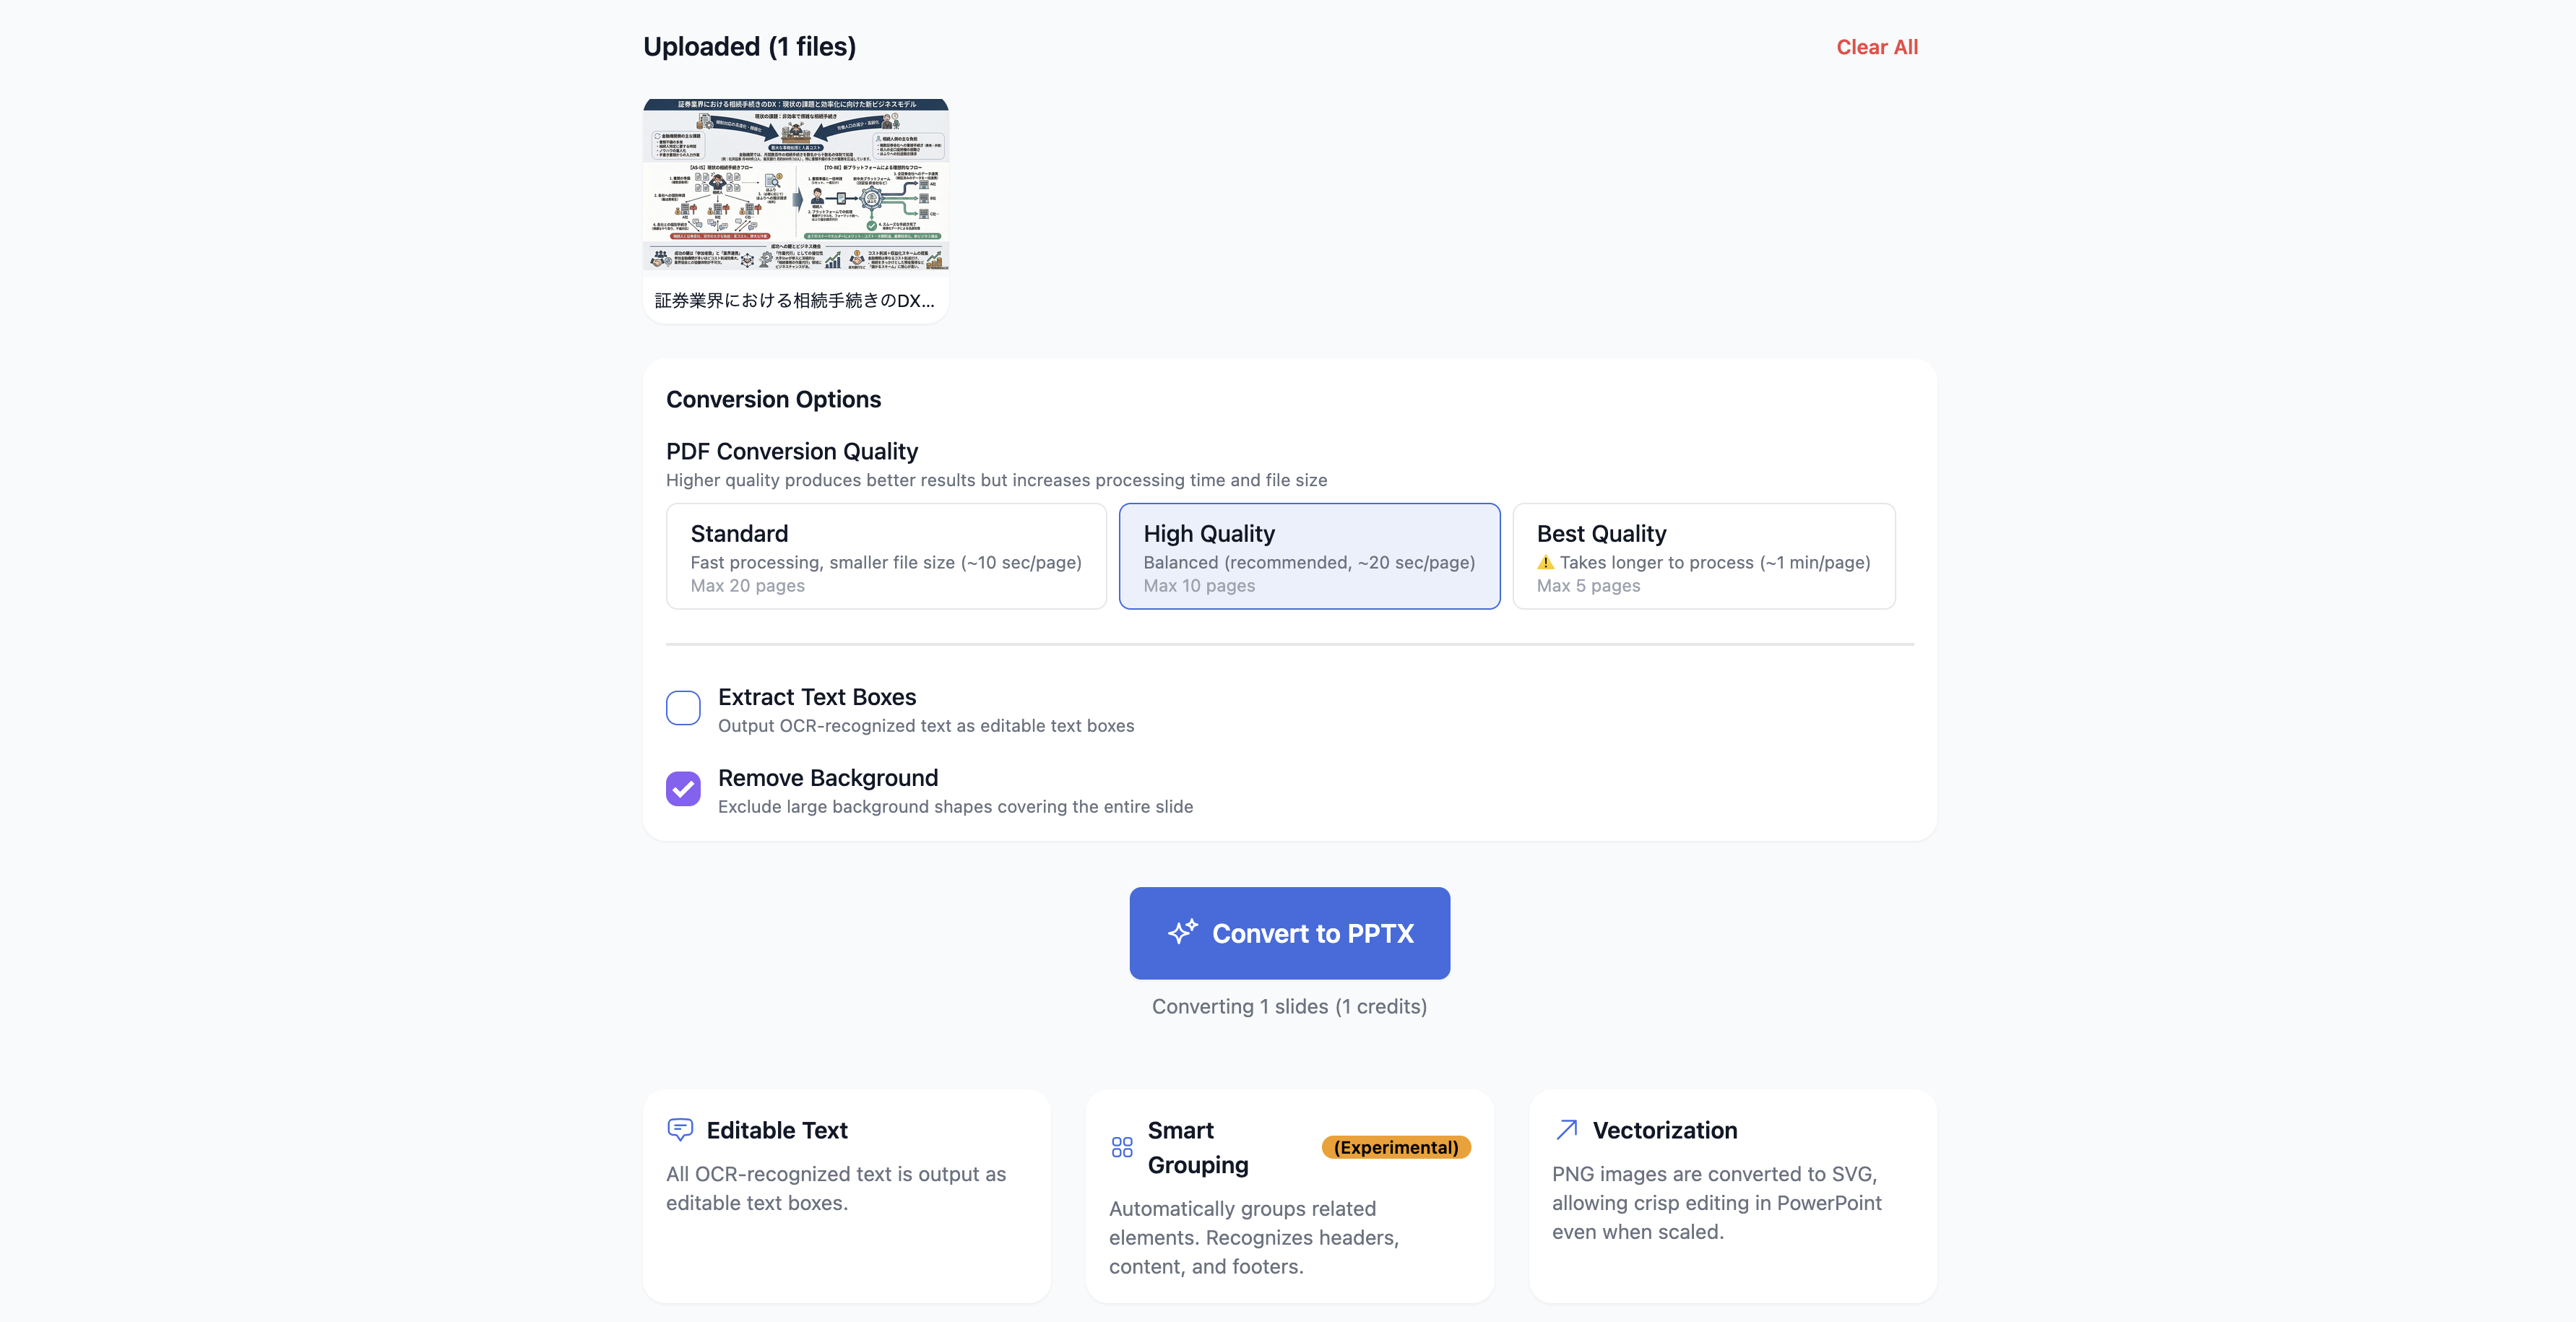The image size is (2576, 1322).
Task: Click the Converting 1 slides credits text
Action: click(1289, 1006)
